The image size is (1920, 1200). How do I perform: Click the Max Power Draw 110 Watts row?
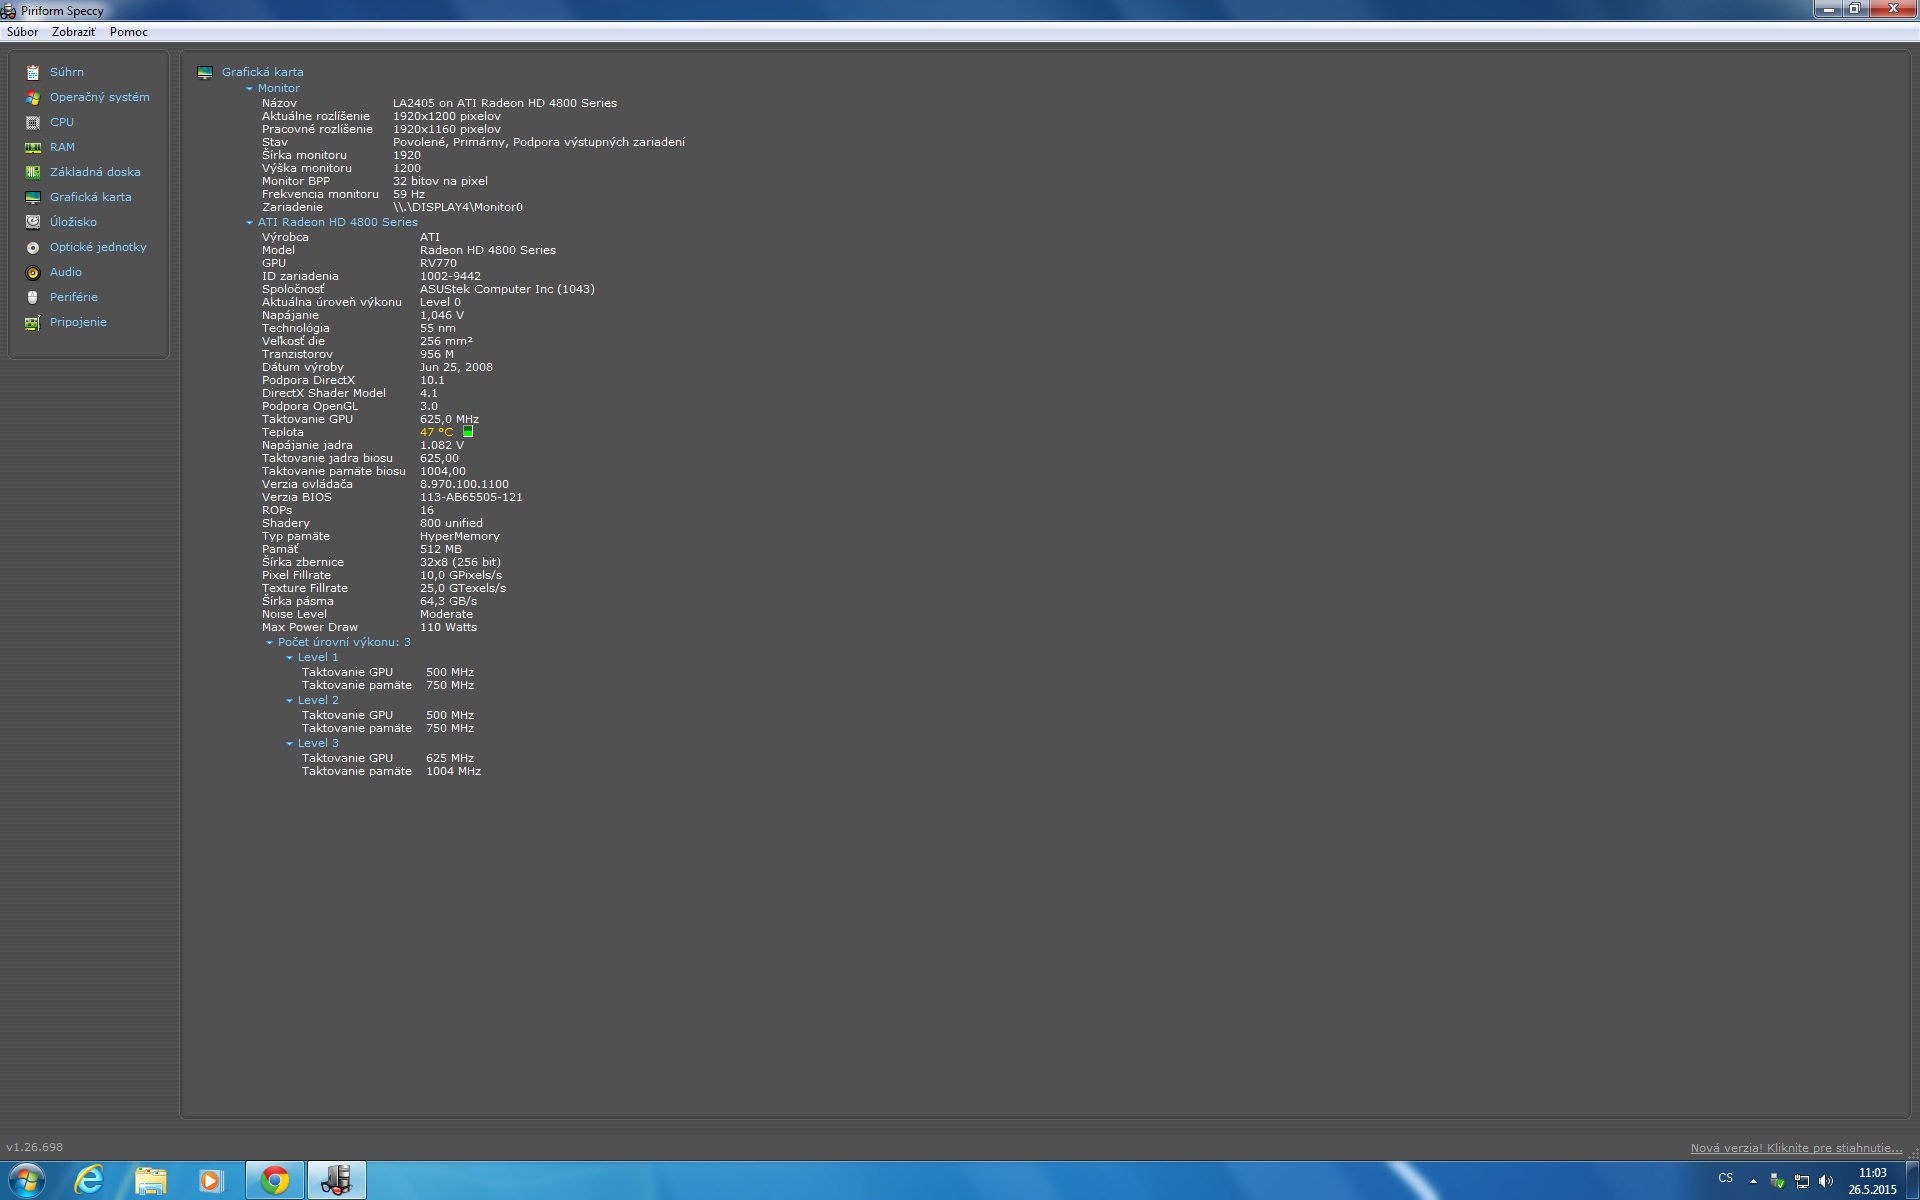tap(369, 627)
